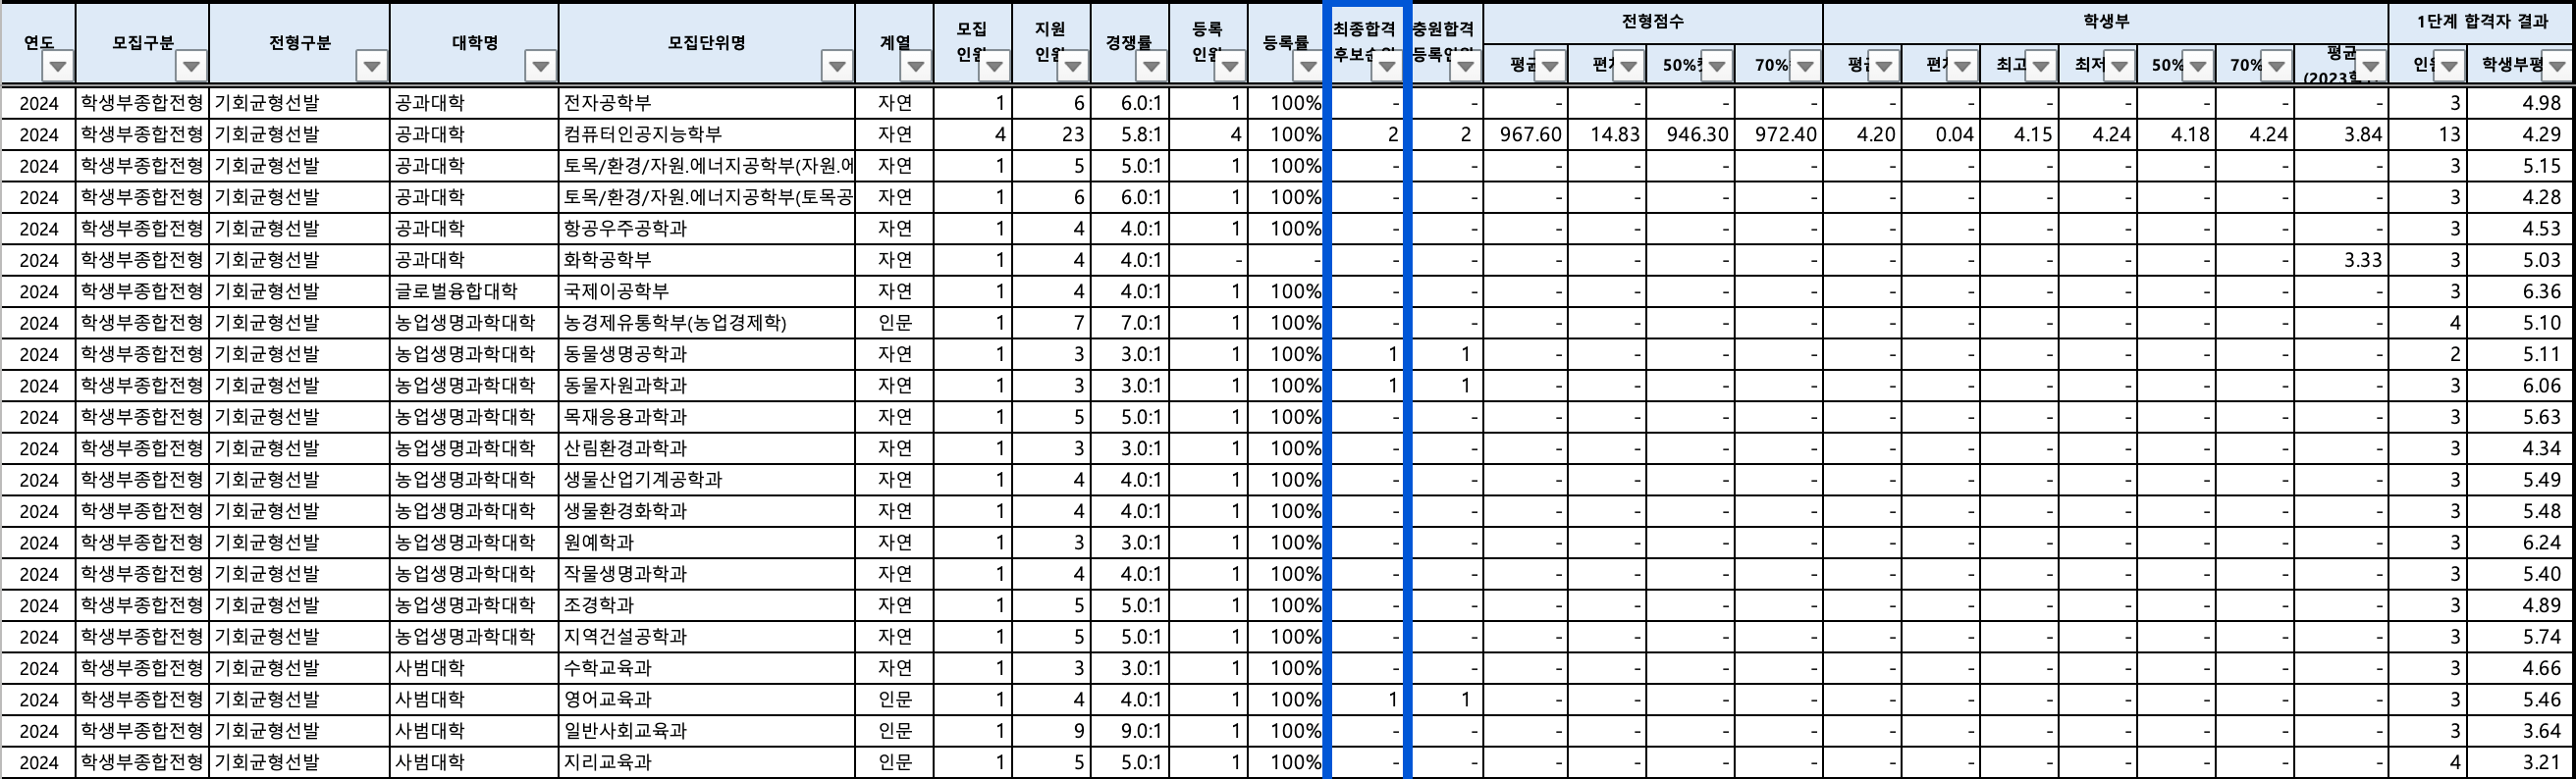The height and width of the screenshot is (779, 2576).
Task: Select the 조경학과 cell
Action: [x=706, y=605]
